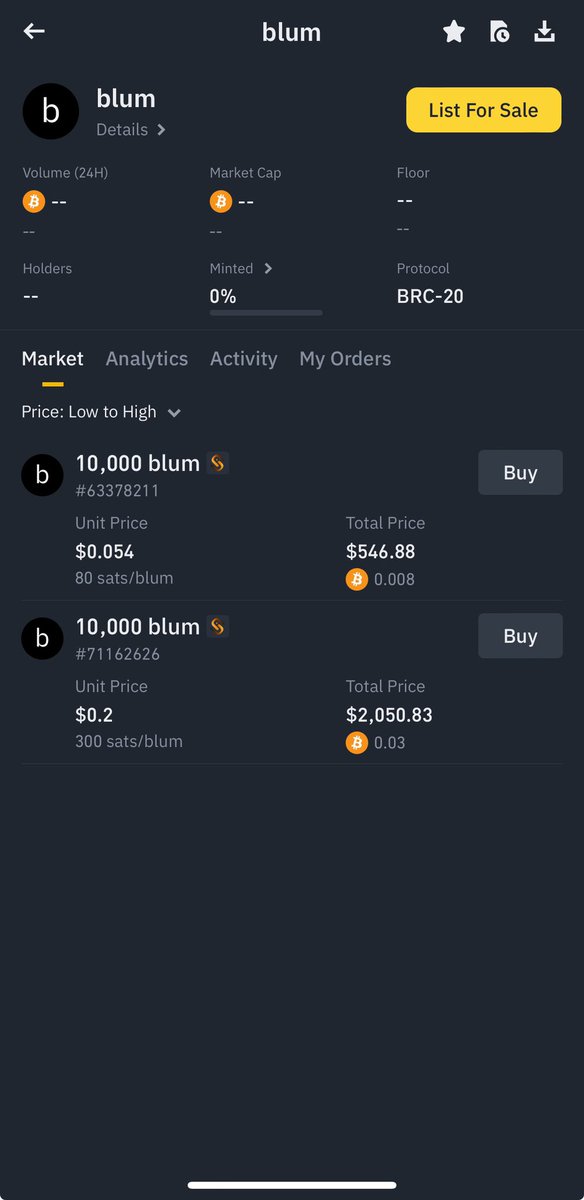Expand the Minted chevron arrow

(268, 268)
